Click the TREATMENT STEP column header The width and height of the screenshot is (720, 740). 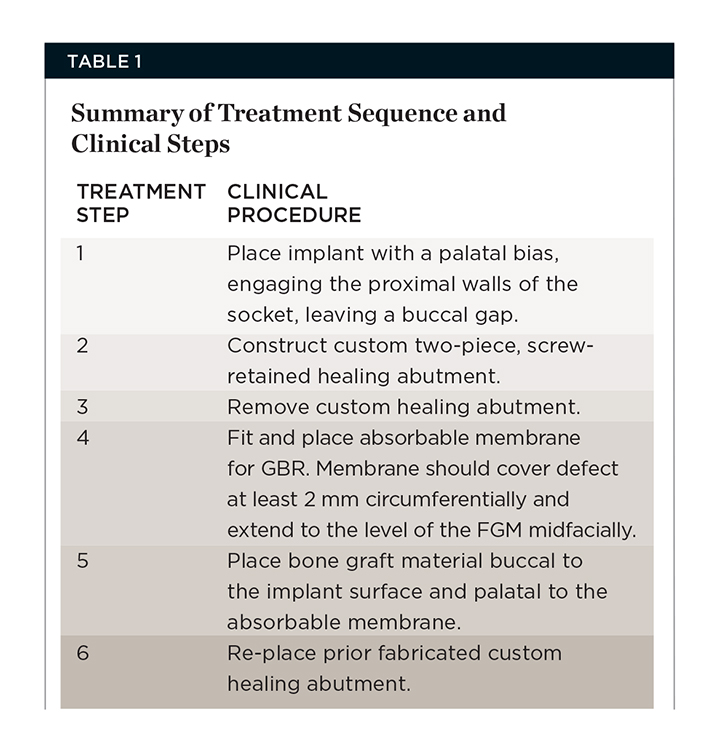coord(141,202)
